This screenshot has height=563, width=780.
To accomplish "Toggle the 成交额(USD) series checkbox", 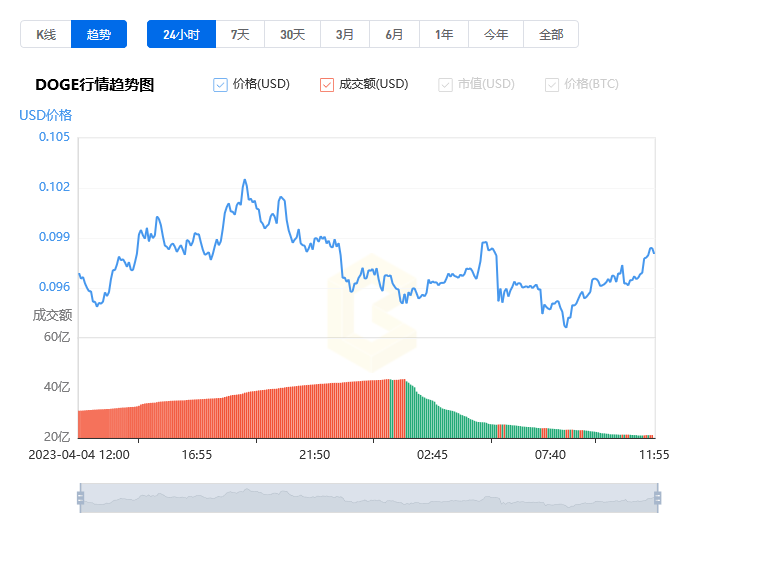I will tap(327, 85).
